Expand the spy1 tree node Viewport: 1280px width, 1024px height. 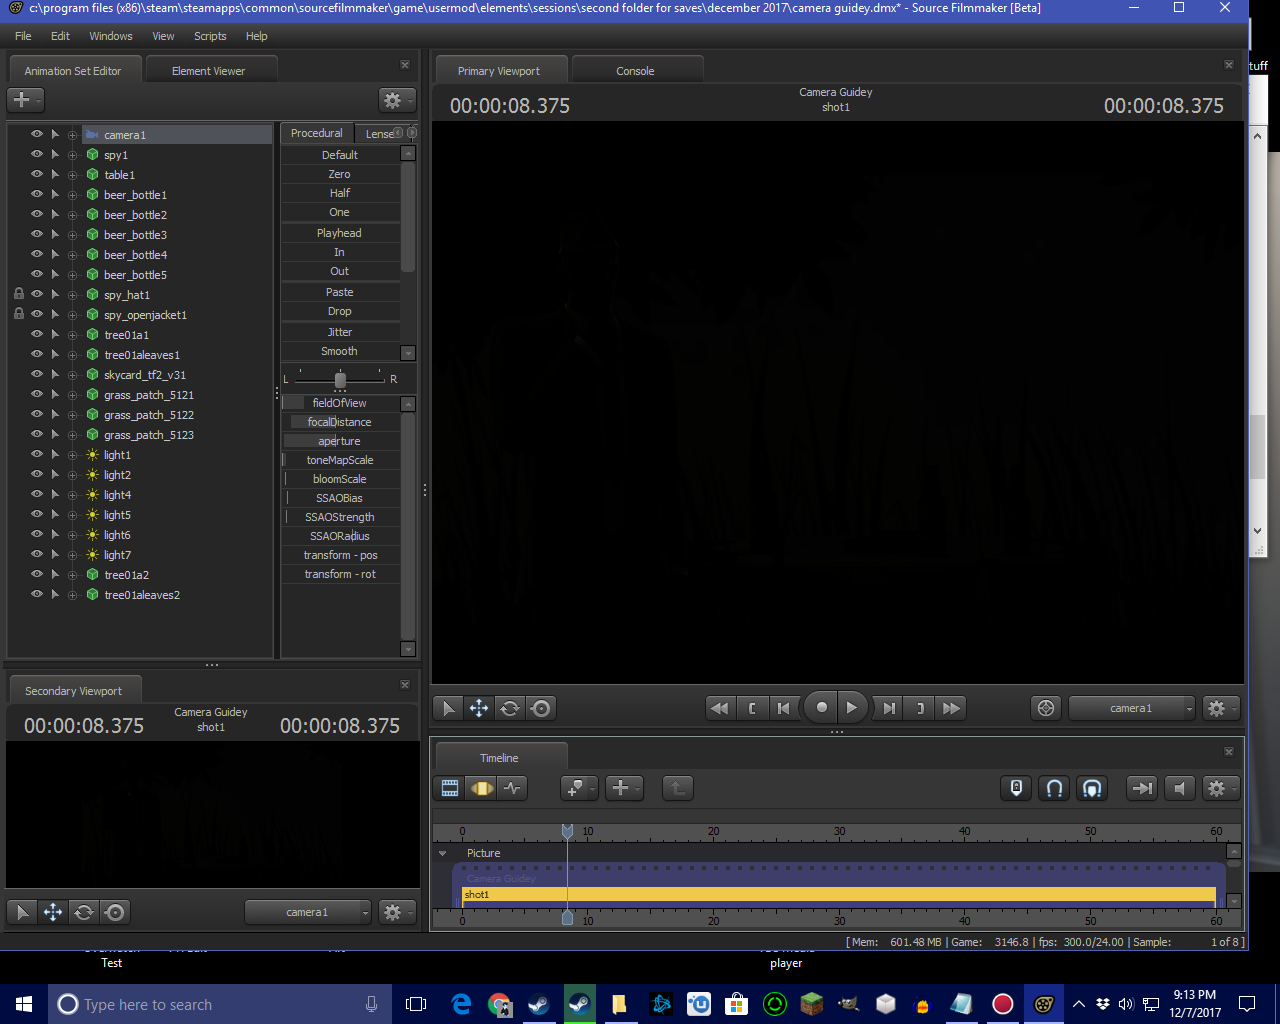72,155
